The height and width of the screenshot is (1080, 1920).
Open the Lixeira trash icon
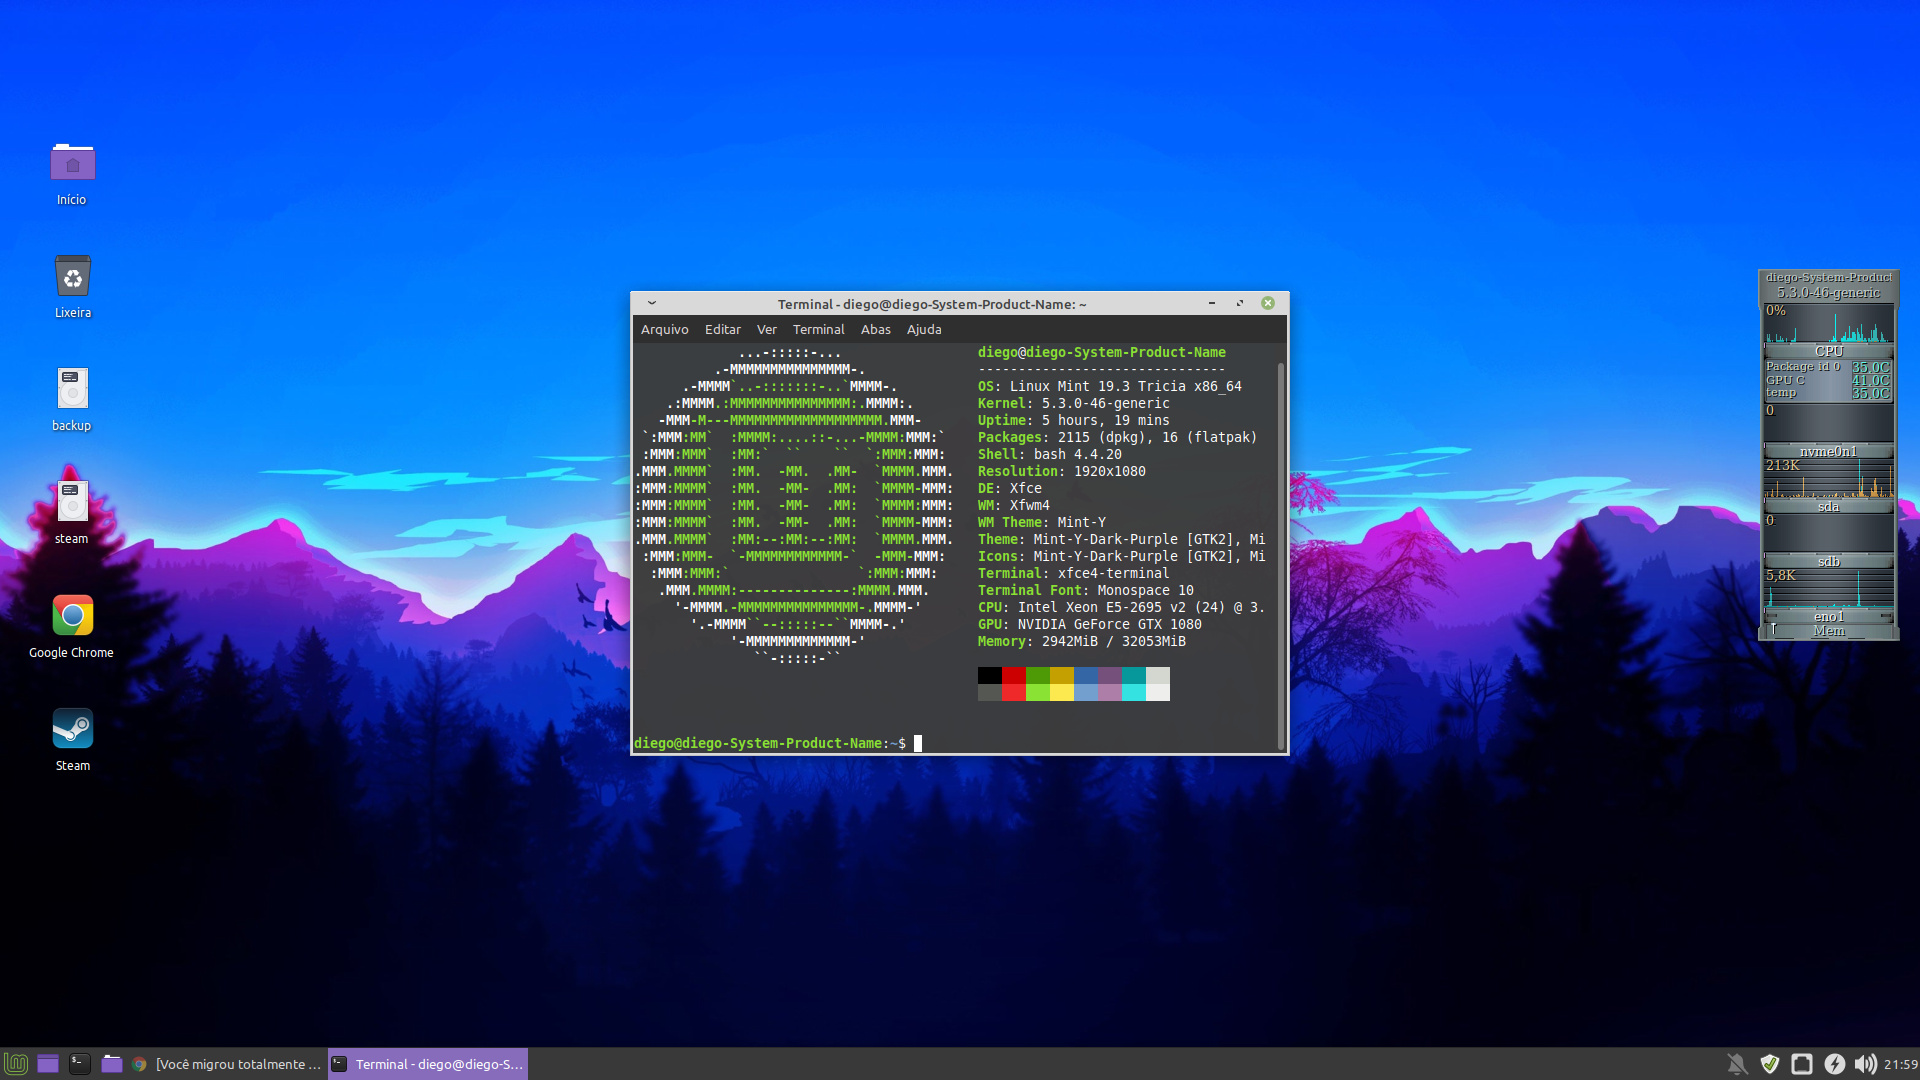pos(72,277)
